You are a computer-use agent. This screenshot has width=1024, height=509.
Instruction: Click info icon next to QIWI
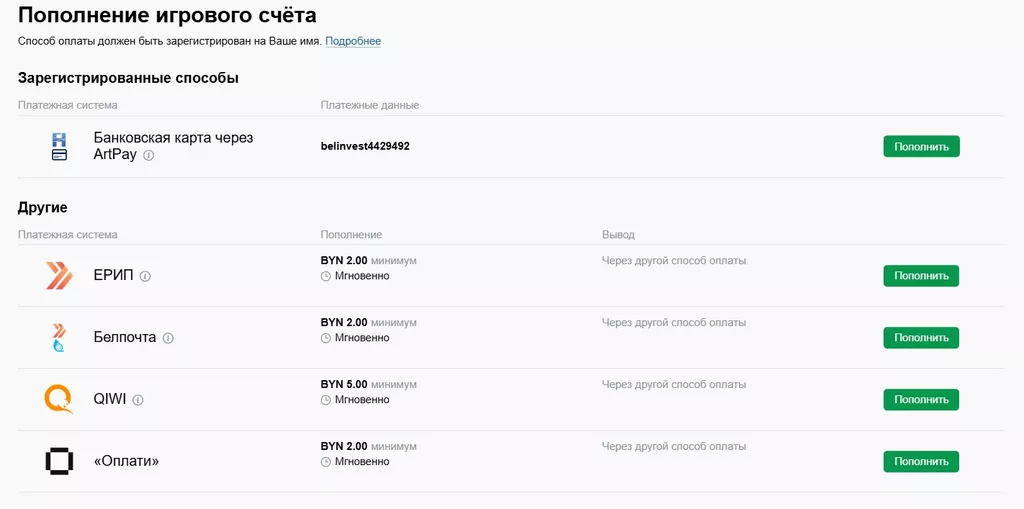click(138, 400)
